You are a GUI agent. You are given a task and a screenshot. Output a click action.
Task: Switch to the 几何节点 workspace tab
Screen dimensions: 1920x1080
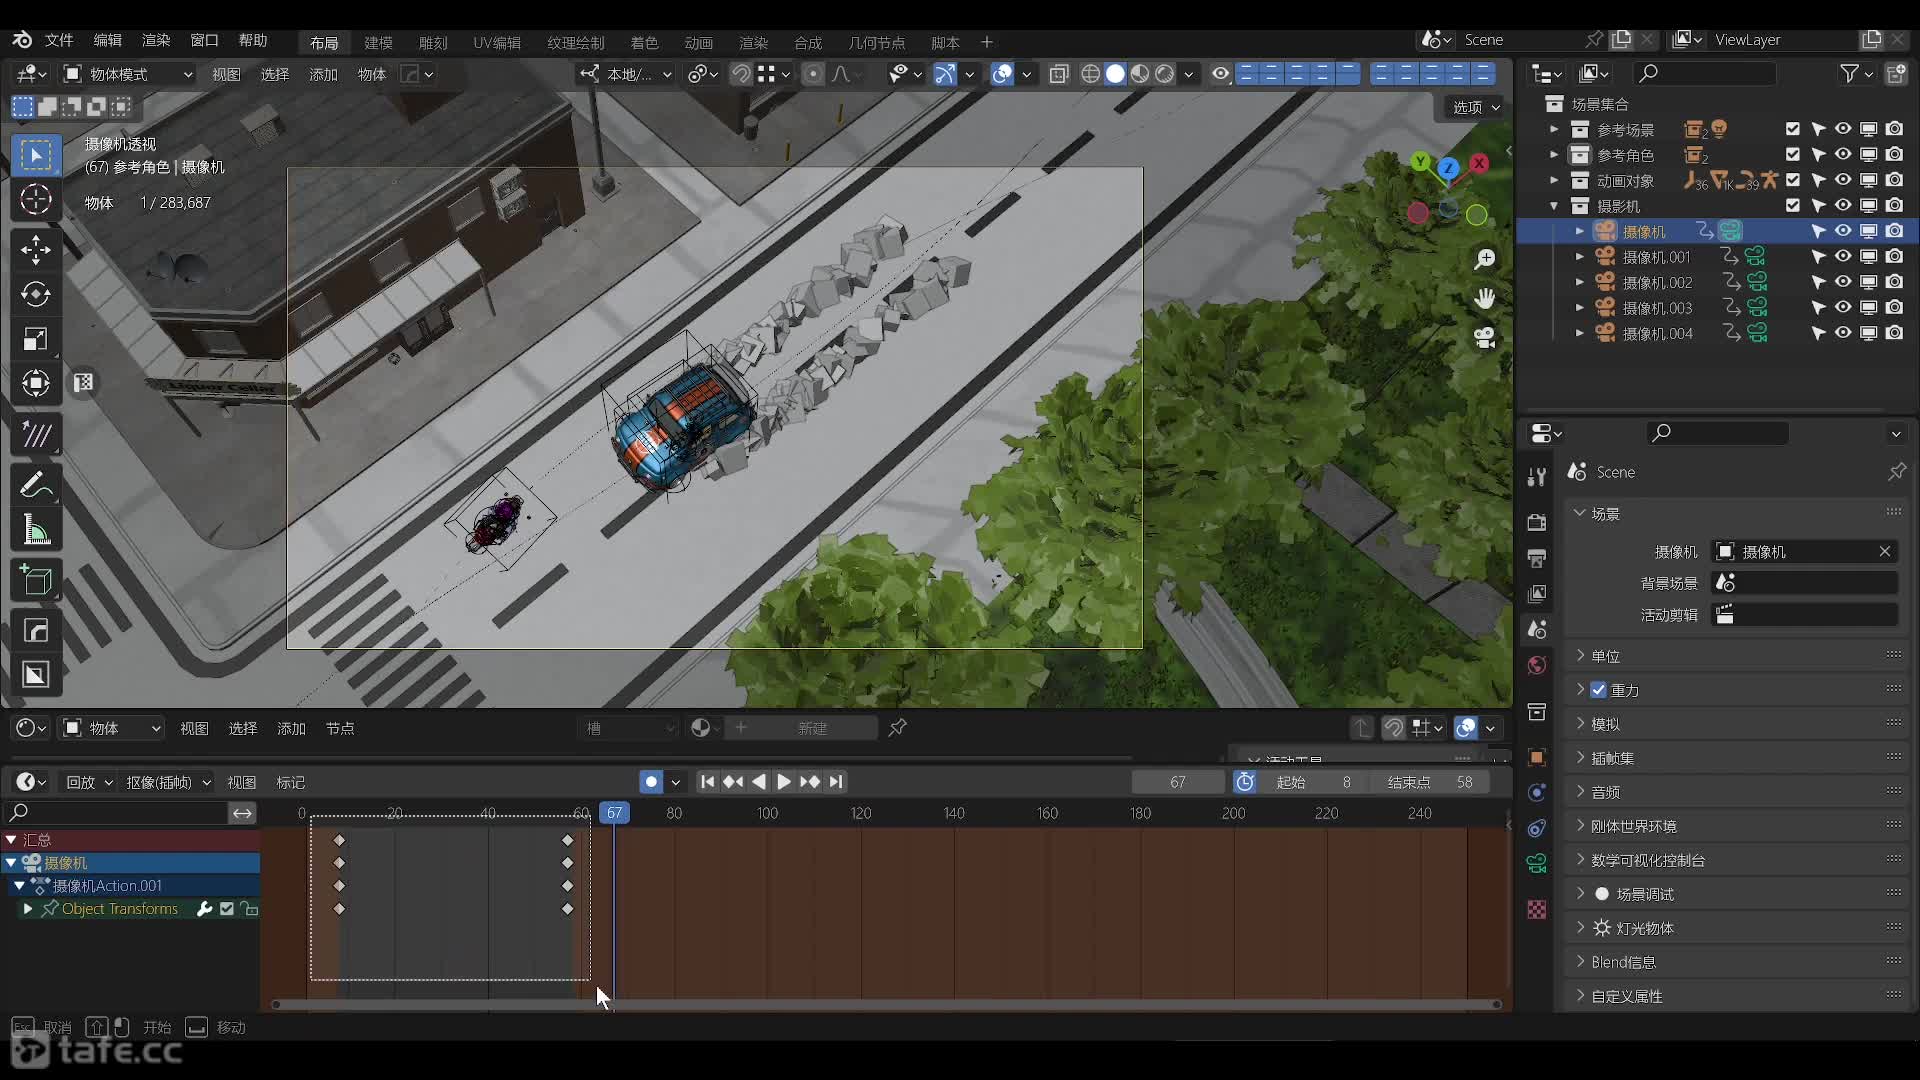click(876, 42)
